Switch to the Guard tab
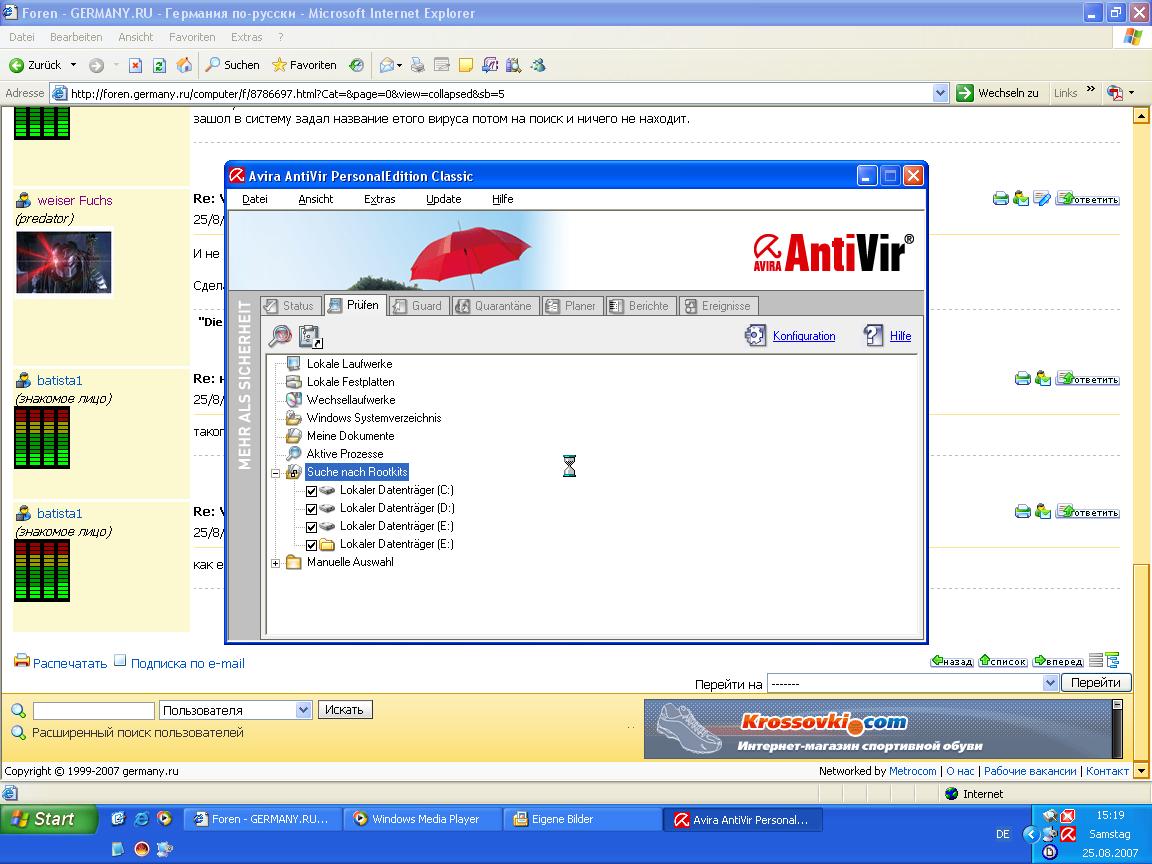 (x=418, y=306)
